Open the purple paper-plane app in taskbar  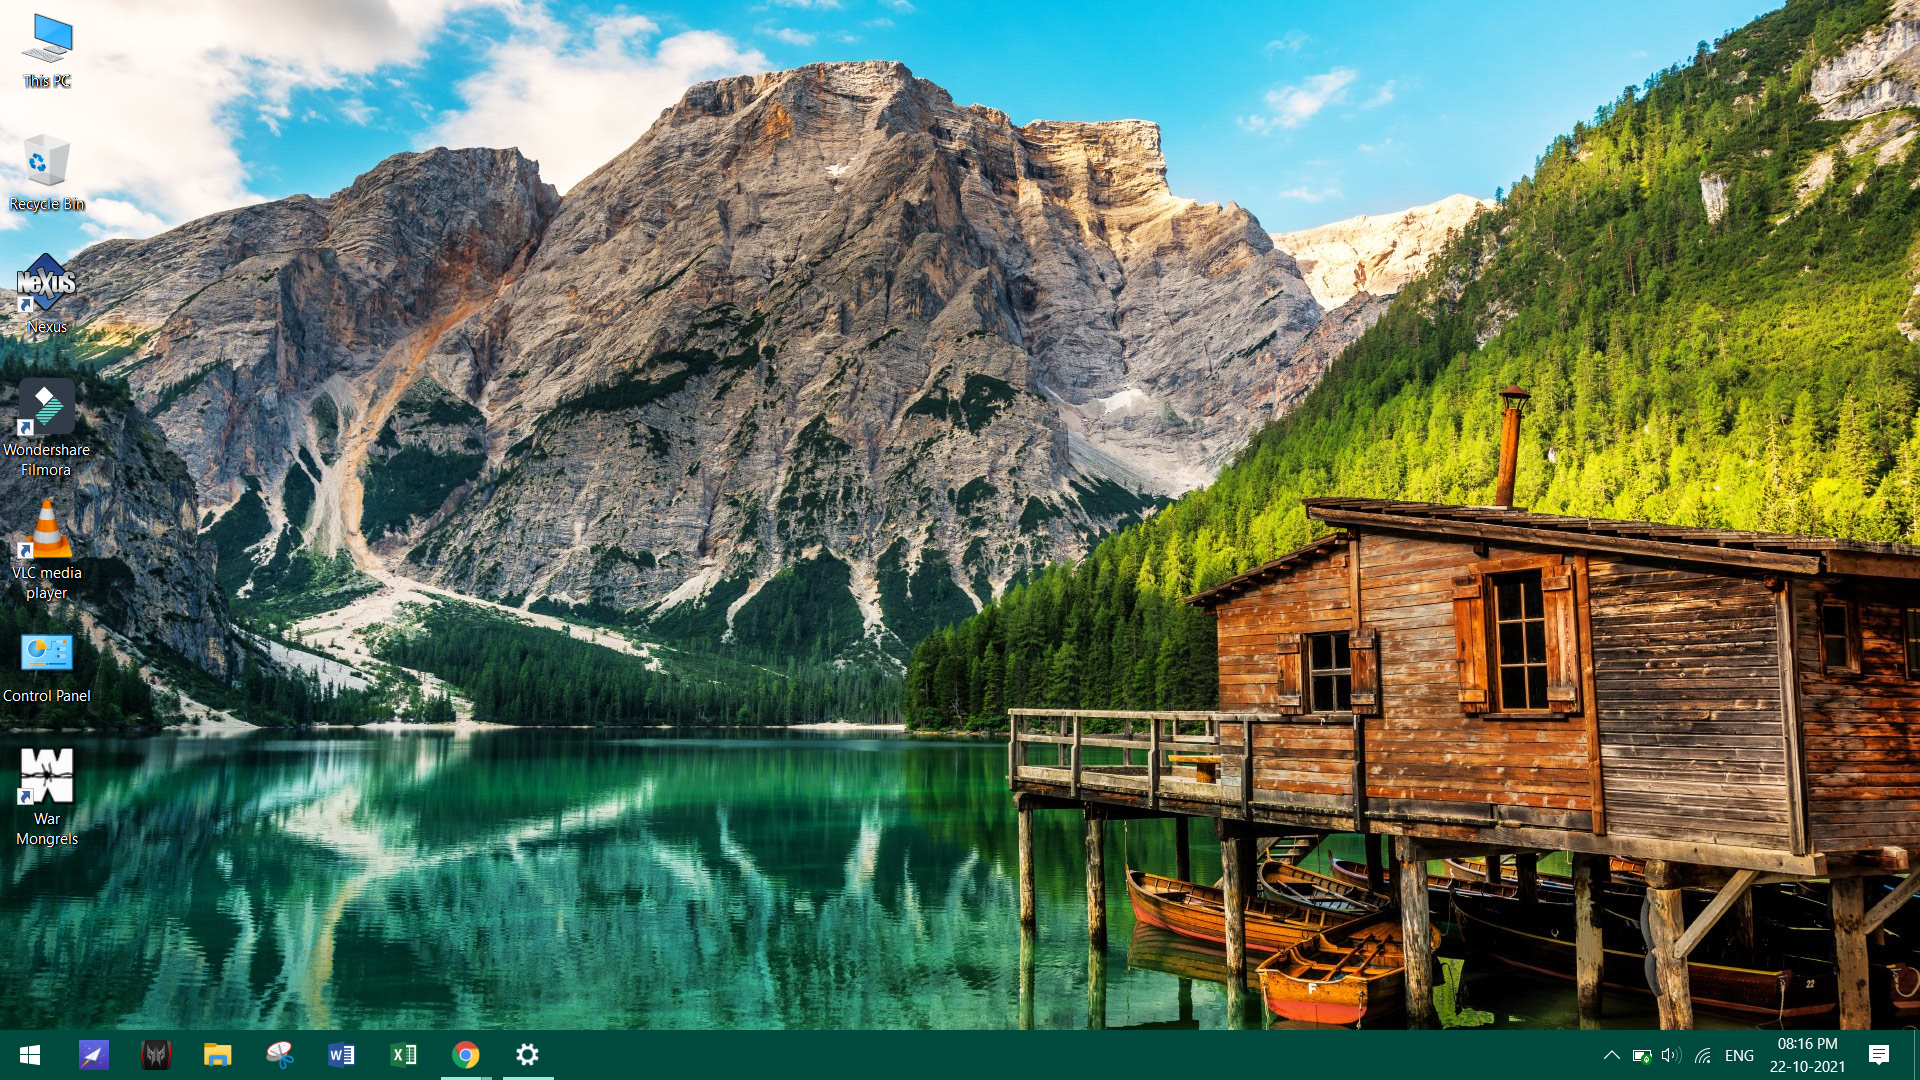click(93, 1055)
